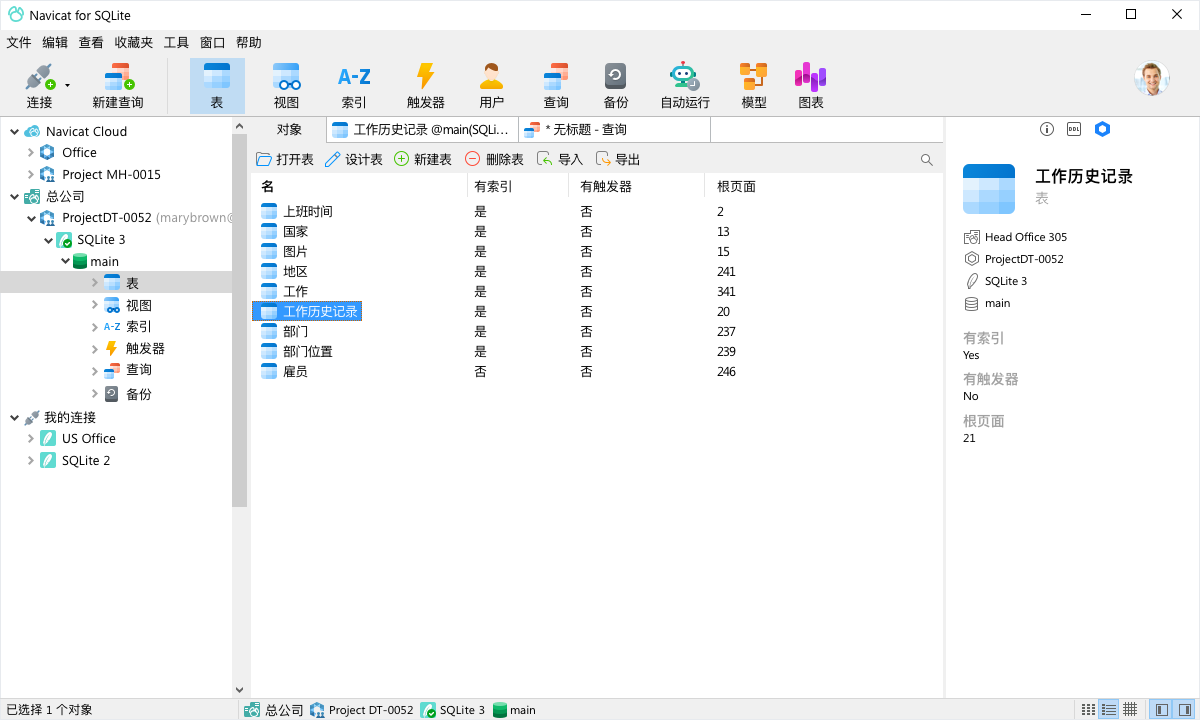This screenshot has width=1200, height=720.
Task: Open the 查询 query toolbar icon
Action: (x=556, y=86)
